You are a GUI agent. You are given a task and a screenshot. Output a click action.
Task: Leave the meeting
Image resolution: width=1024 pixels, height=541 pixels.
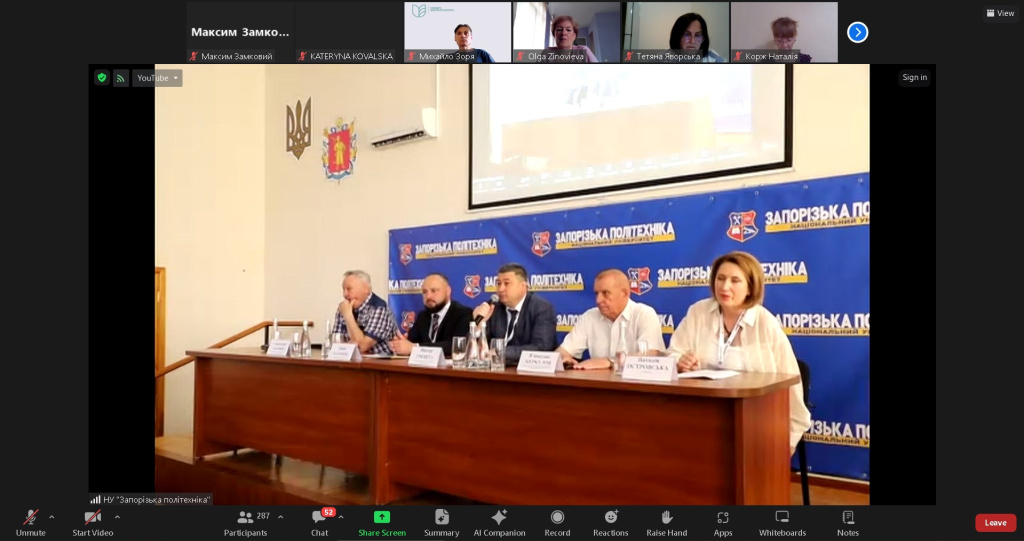tap(995, 523)
